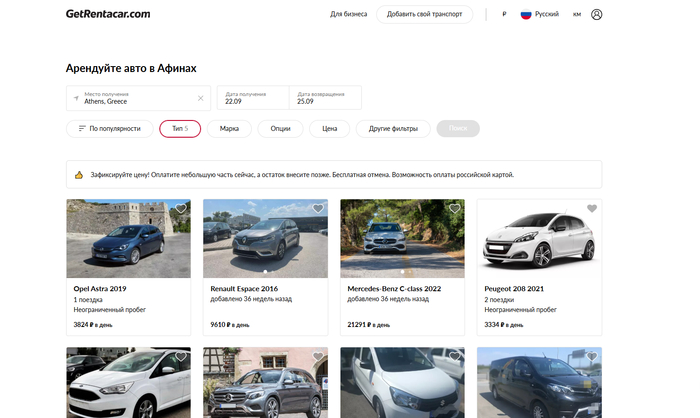Click the GetRentacar.com logo
The width and height of the screenshot is (700, 418).
point(108,14)
